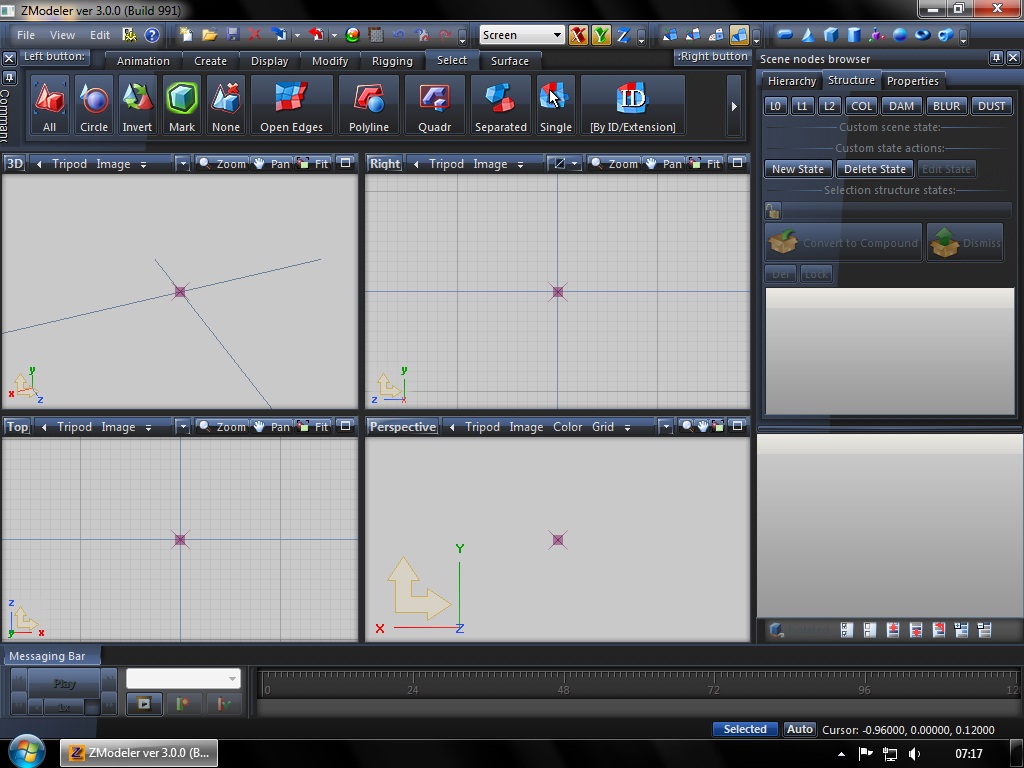
Task: Toggle Tripod display in the Perspective viewport
Action: pos(482,426)
